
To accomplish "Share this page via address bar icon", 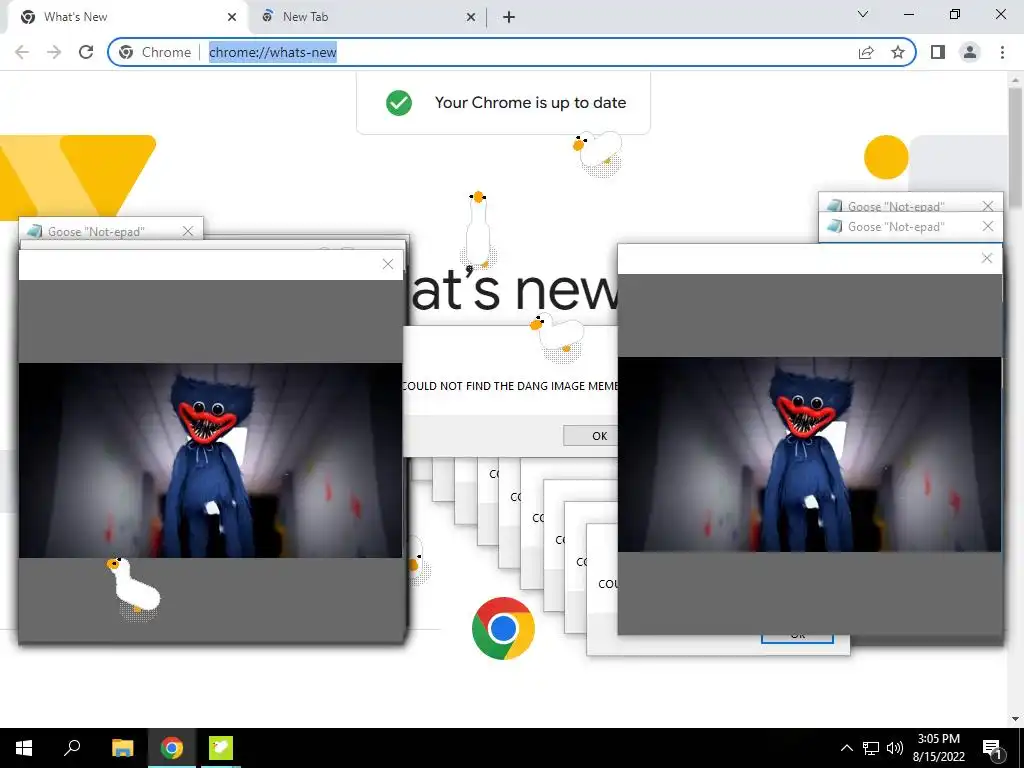I will coord(866,52).
